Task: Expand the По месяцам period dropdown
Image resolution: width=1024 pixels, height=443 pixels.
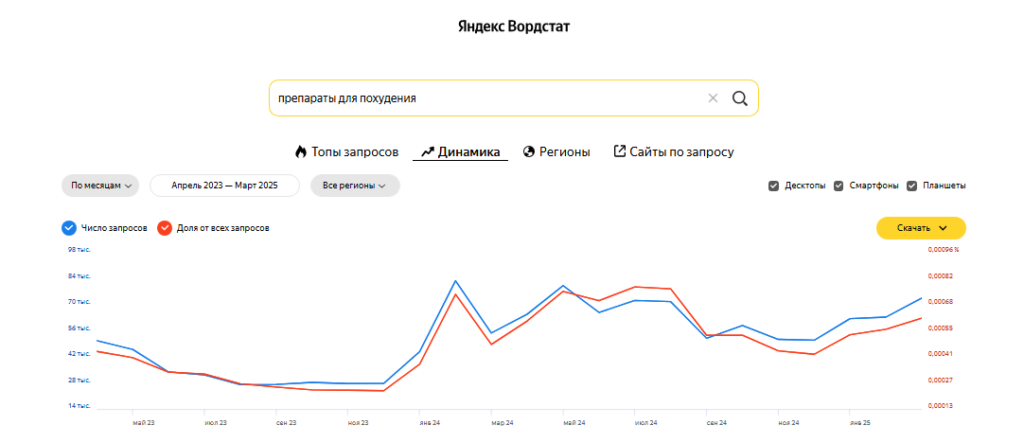Action: point(101,186)
